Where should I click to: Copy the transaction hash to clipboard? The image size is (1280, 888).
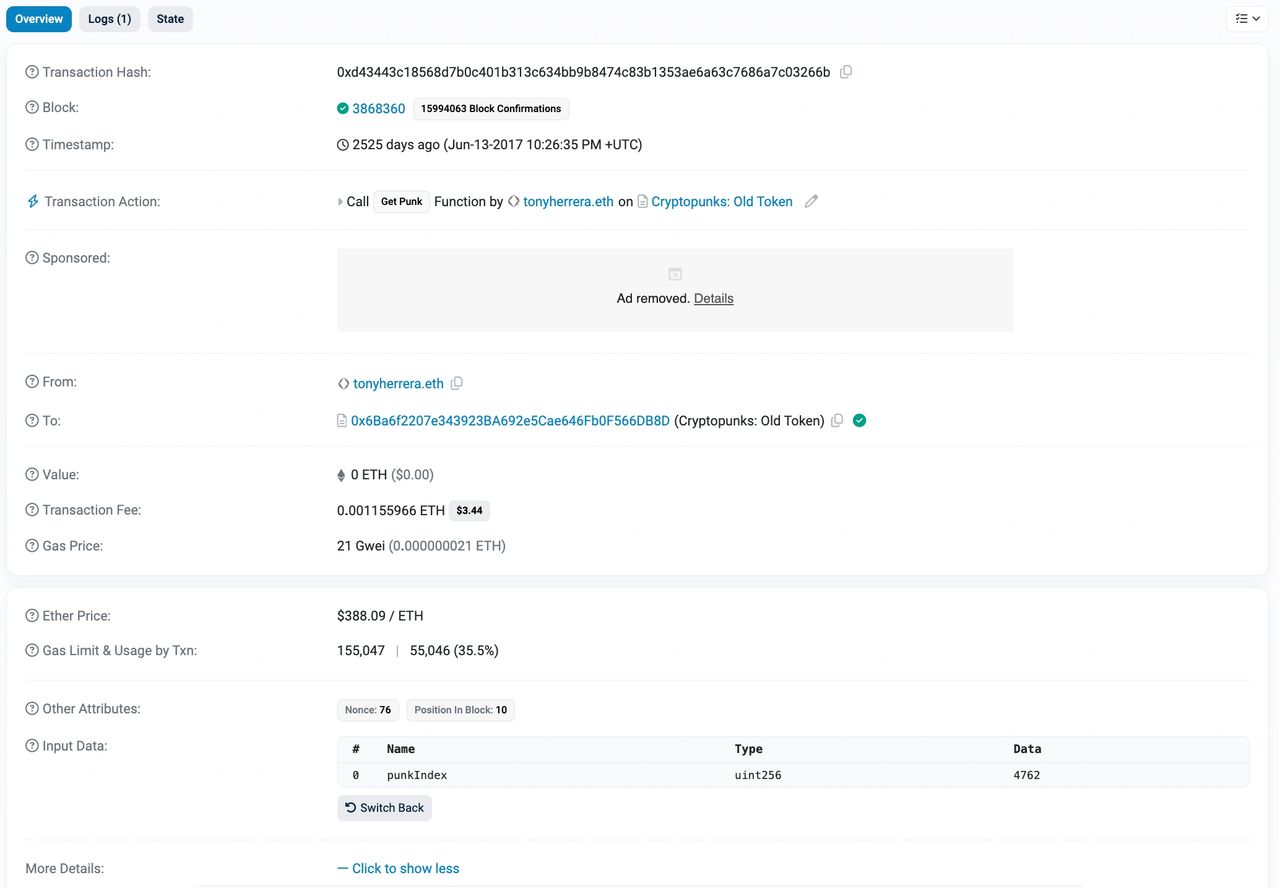click(846, 72)
